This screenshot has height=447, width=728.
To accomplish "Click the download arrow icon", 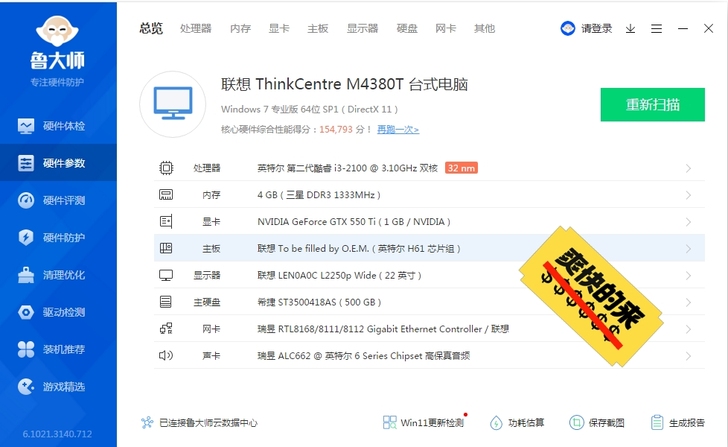I will coord(630,29).
